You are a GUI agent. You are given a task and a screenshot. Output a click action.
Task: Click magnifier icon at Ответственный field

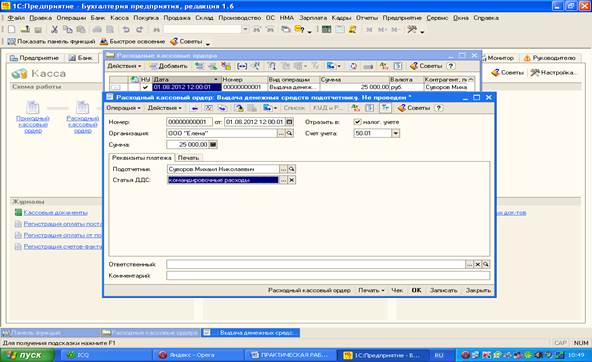(486, 265)
